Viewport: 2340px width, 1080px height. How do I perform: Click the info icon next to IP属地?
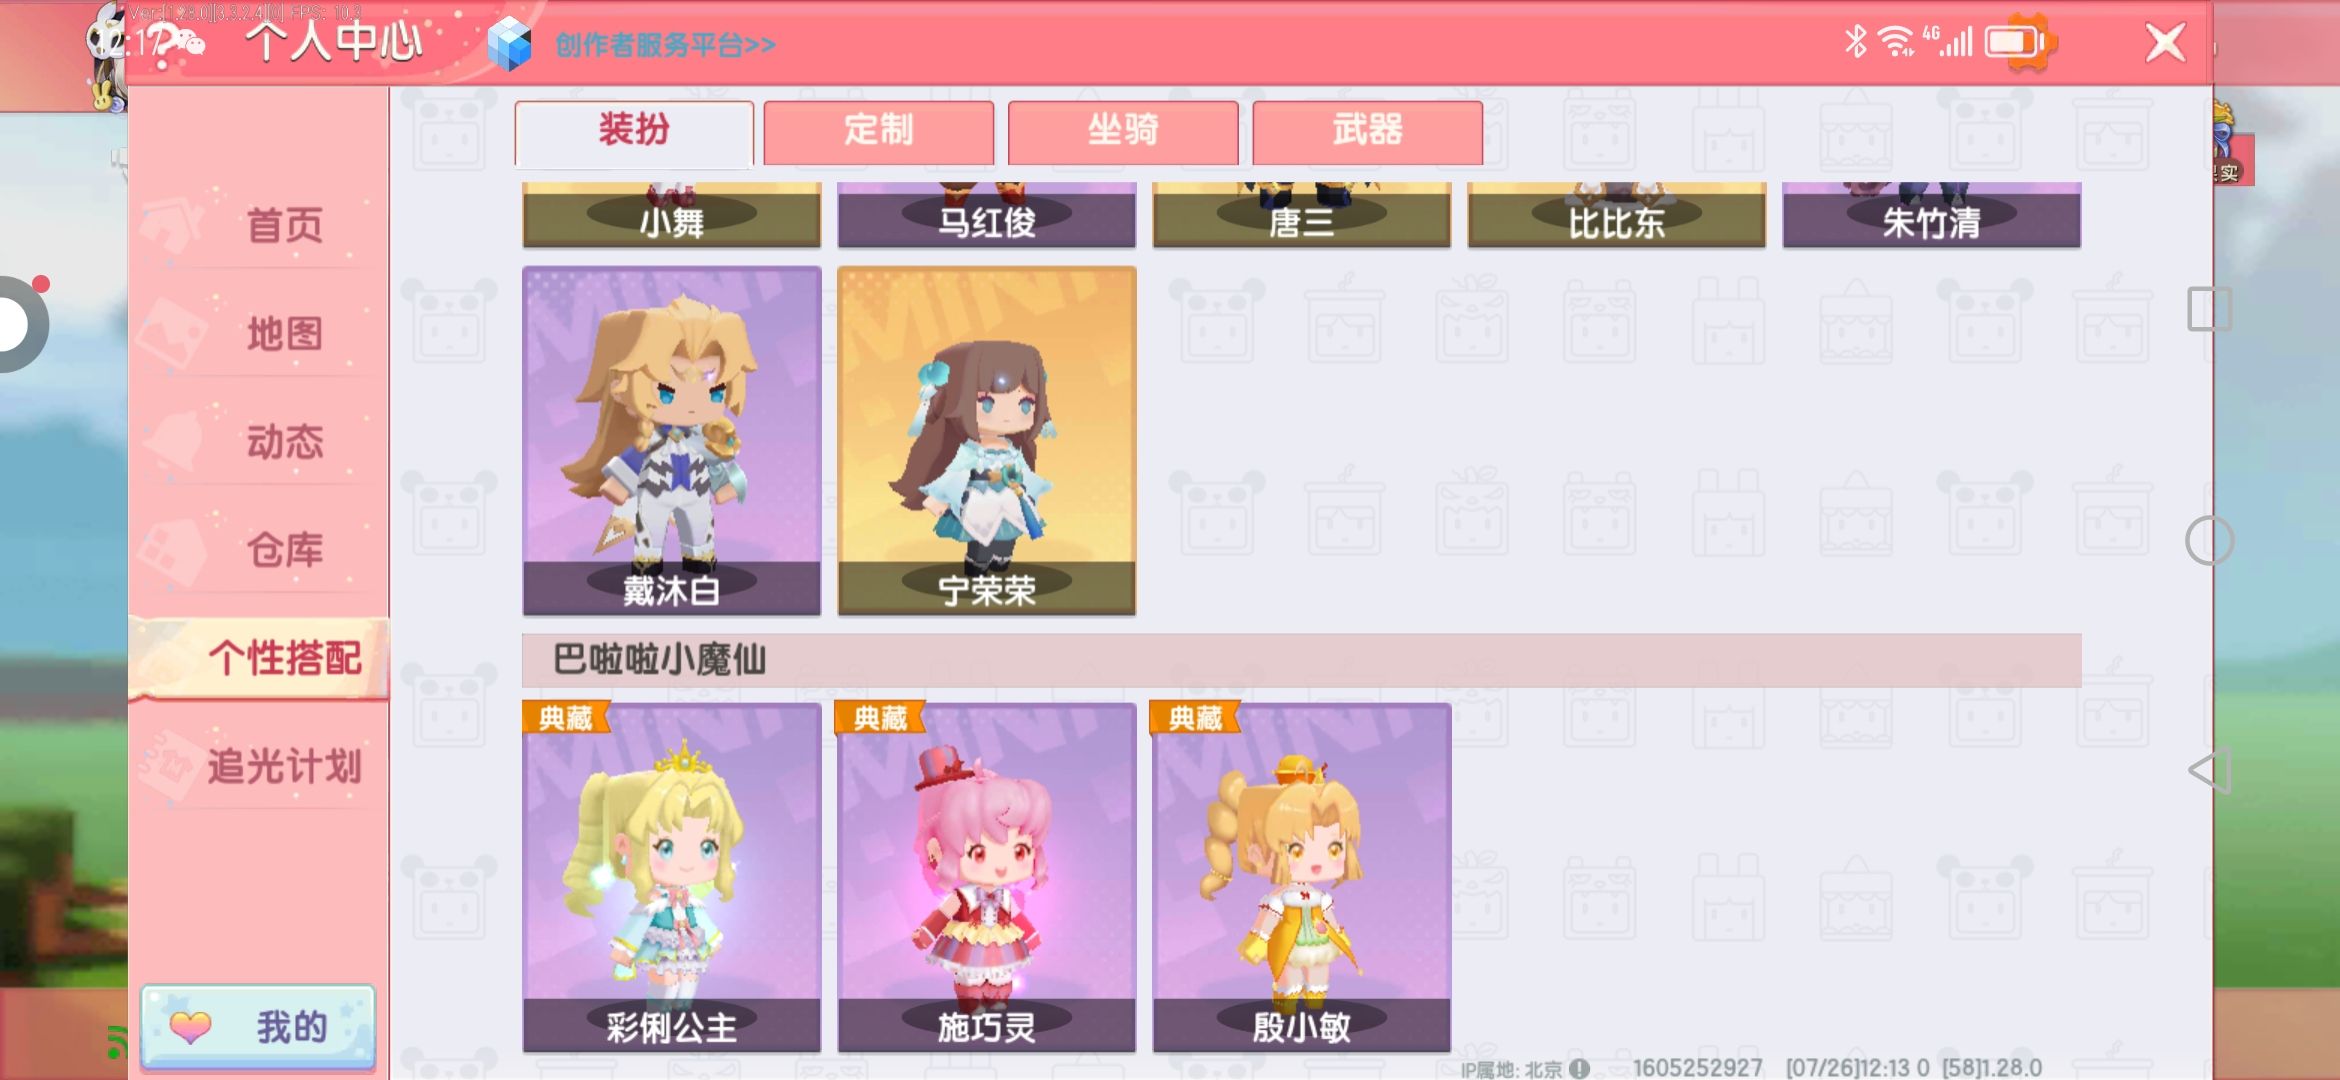1579,1068
